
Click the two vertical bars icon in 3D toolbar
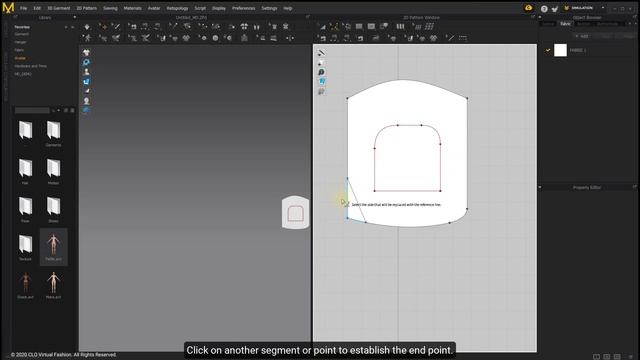point(256,27)
